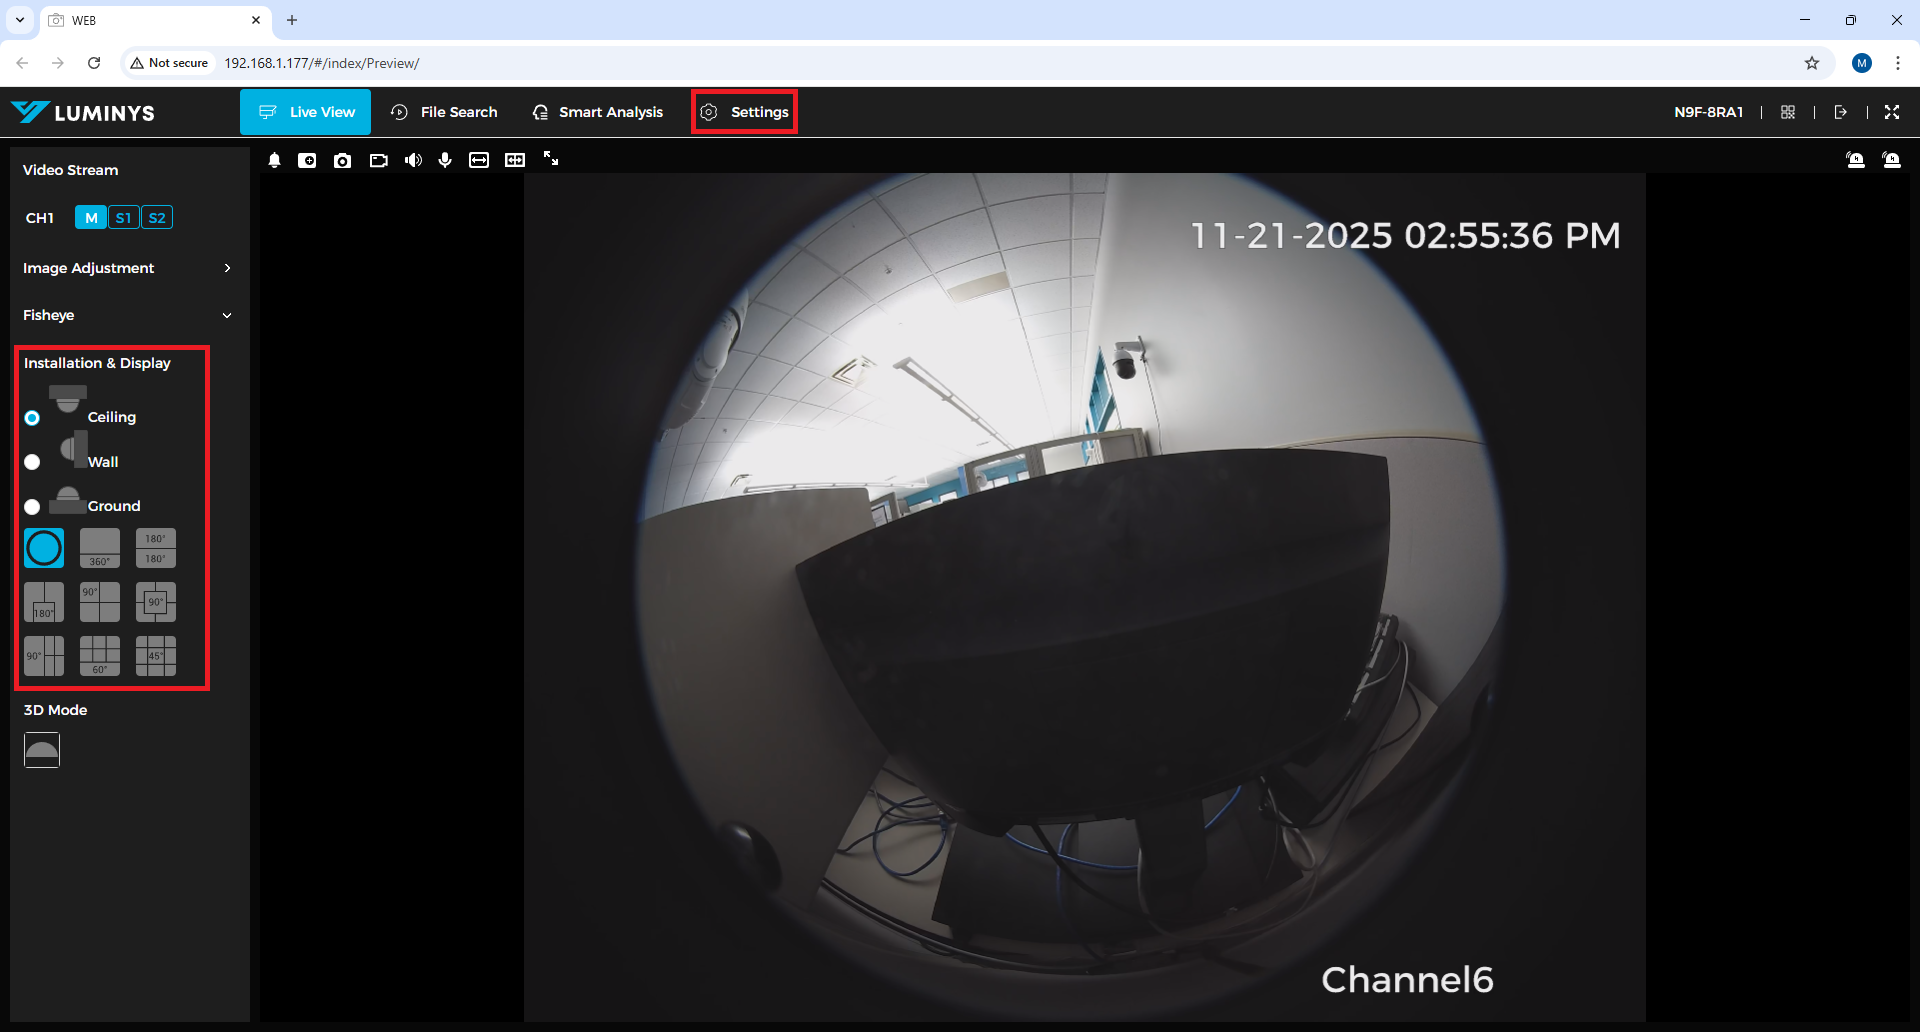
Task: Open the multi-view grid layout icon
Action: (1788, 112)
